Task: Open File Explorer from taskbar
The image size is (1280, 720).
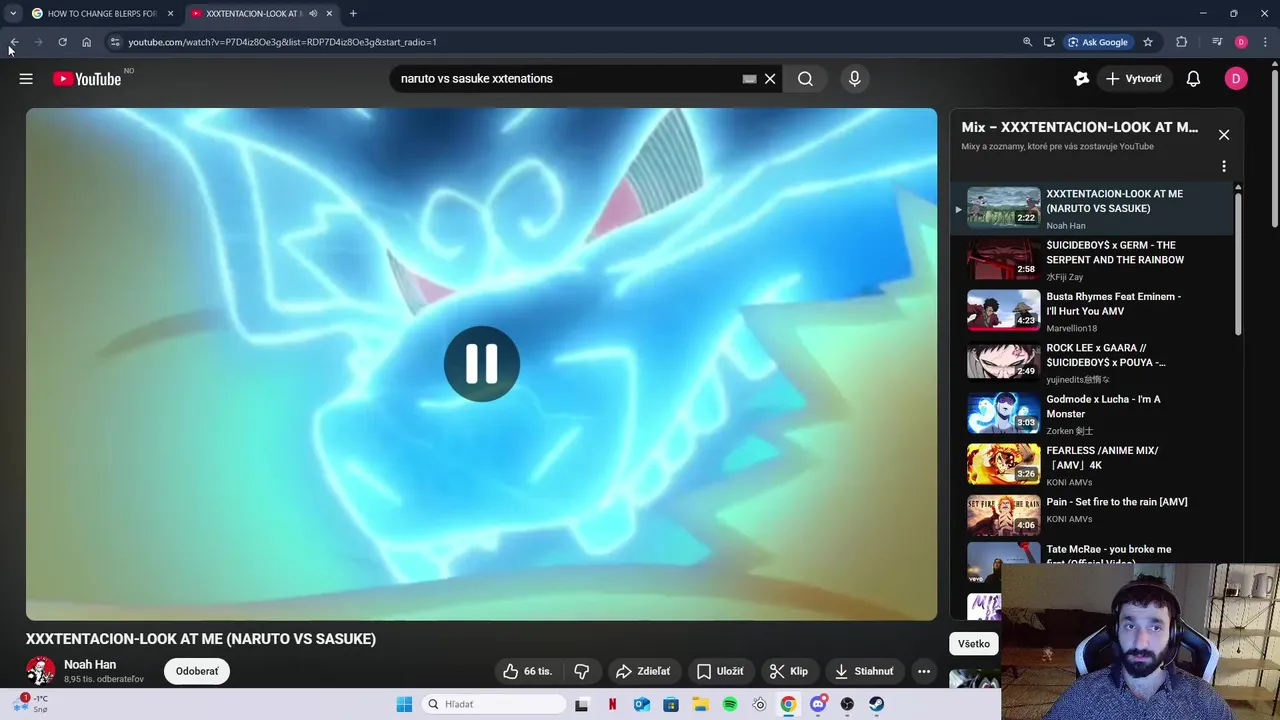Action: click(x=700, y=704)
